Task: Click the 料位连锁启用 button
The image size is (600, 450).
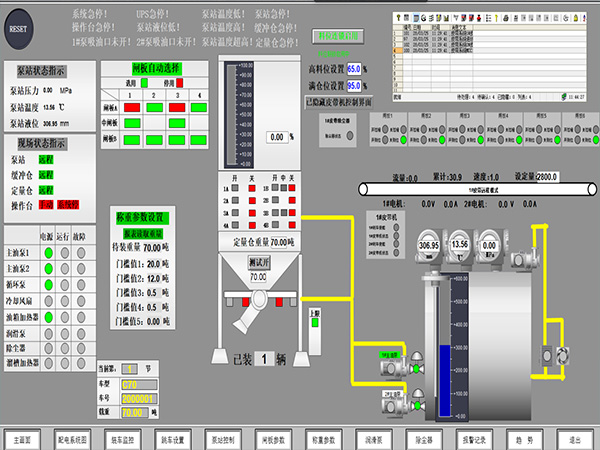Action: pos(338,36)
